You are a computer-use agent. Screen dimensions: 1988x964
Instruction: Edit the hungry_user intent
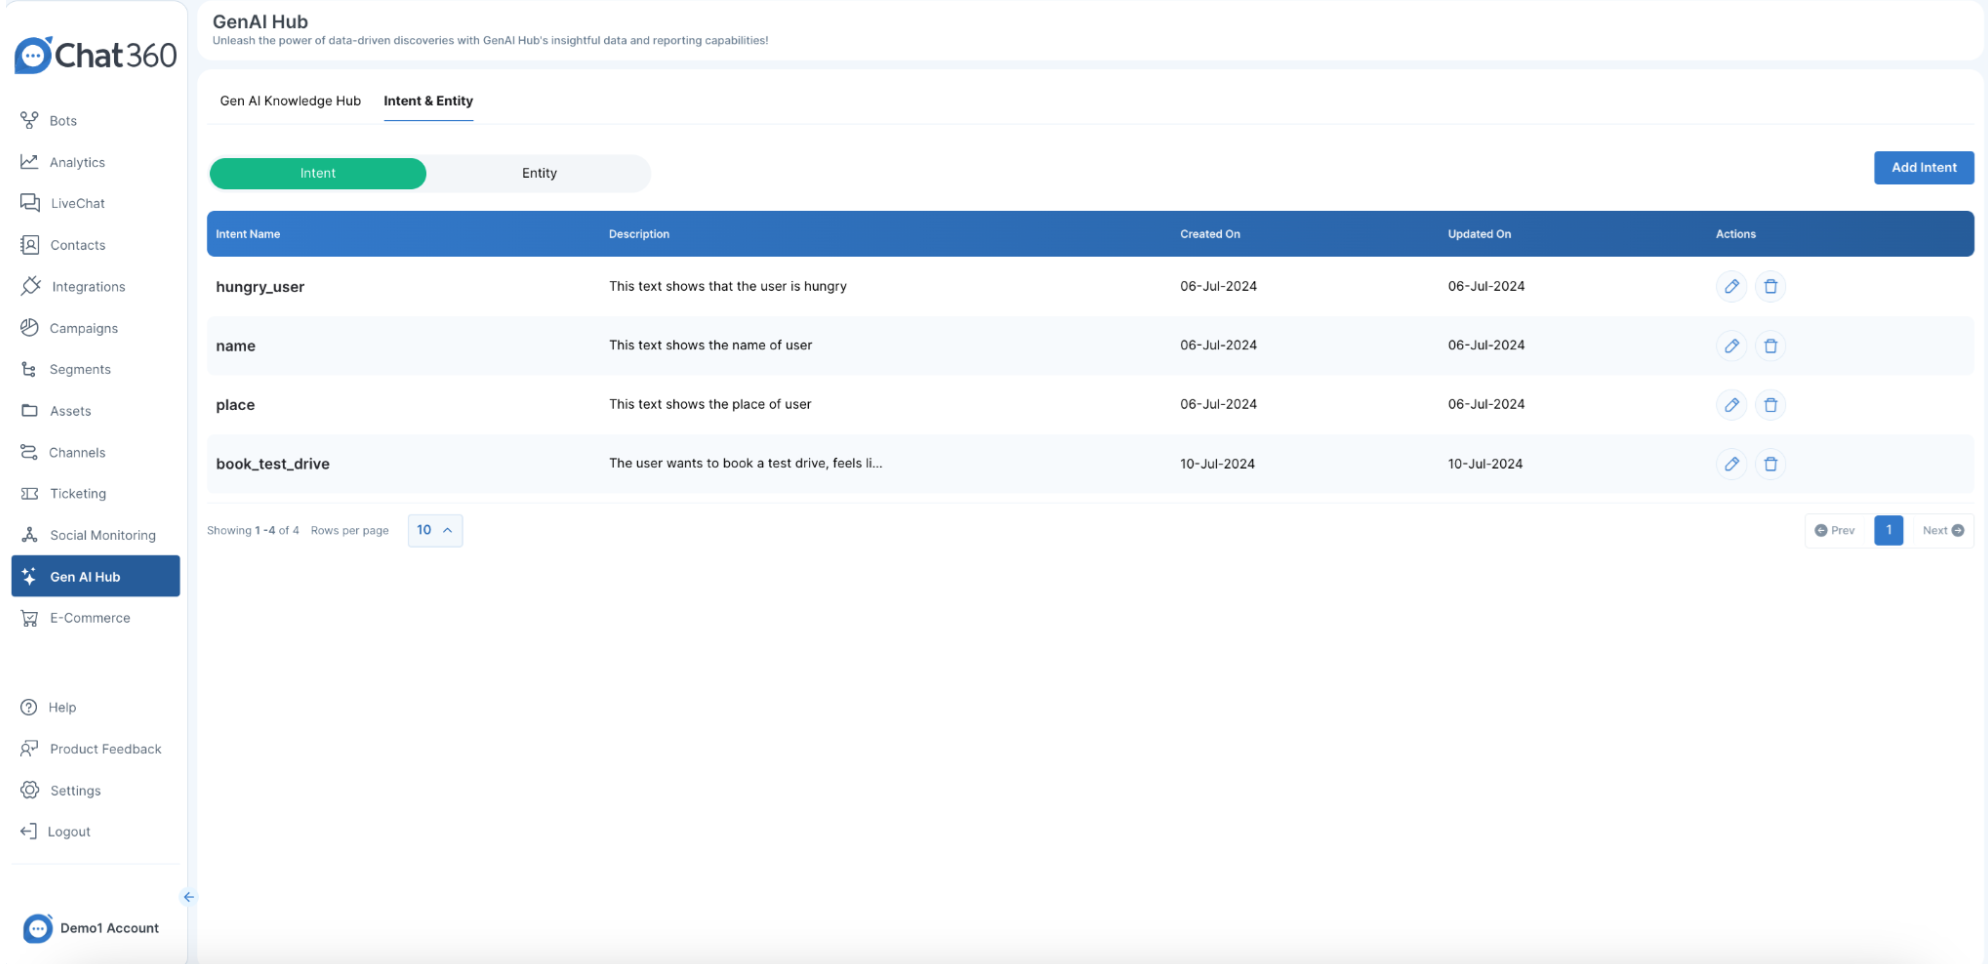point(1731,286)
